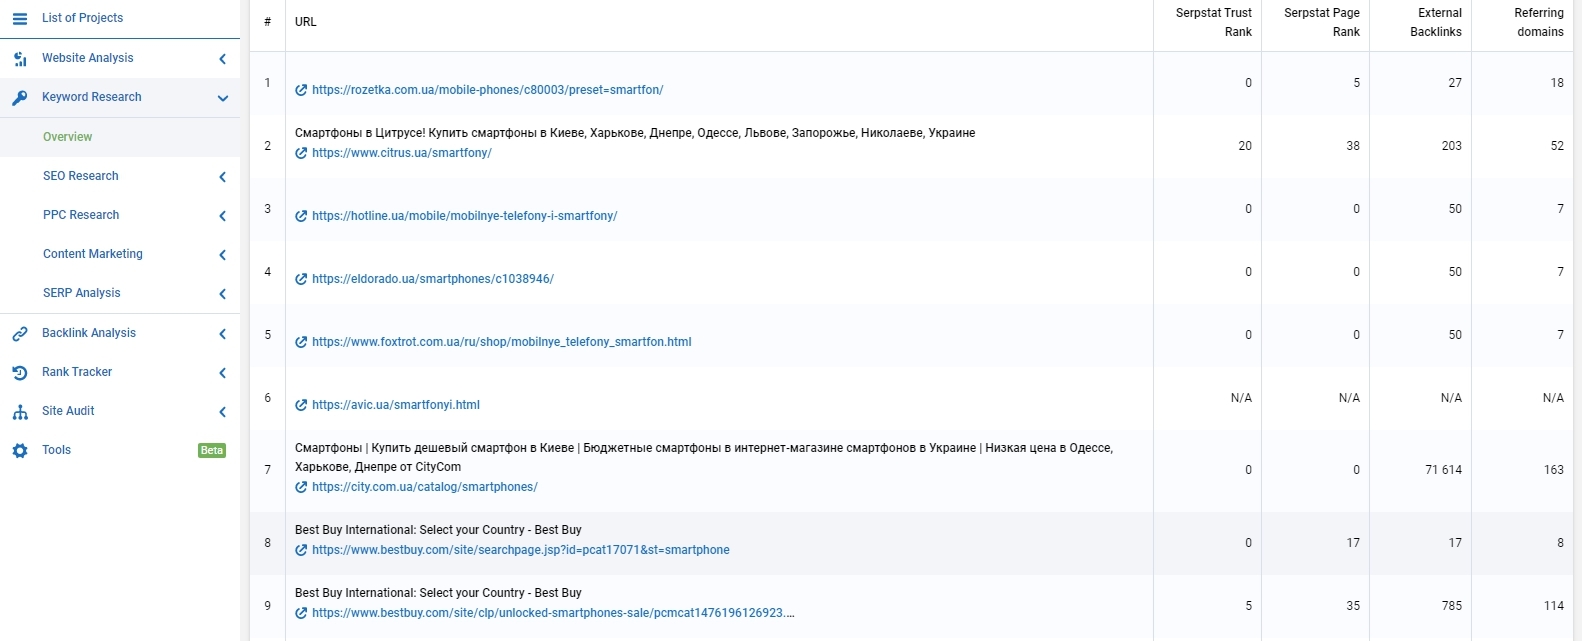Click the referring domains value 114
The height and width of the screenshot is (641, 1582).
1553,606
